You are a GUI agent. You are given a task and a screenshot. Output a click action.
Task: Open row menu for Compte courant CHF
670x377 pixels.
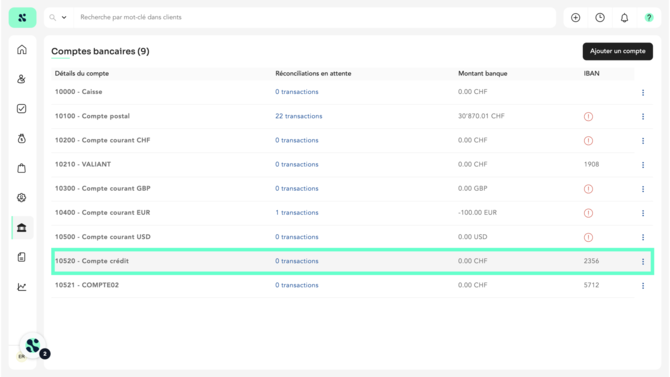[643, 141]
